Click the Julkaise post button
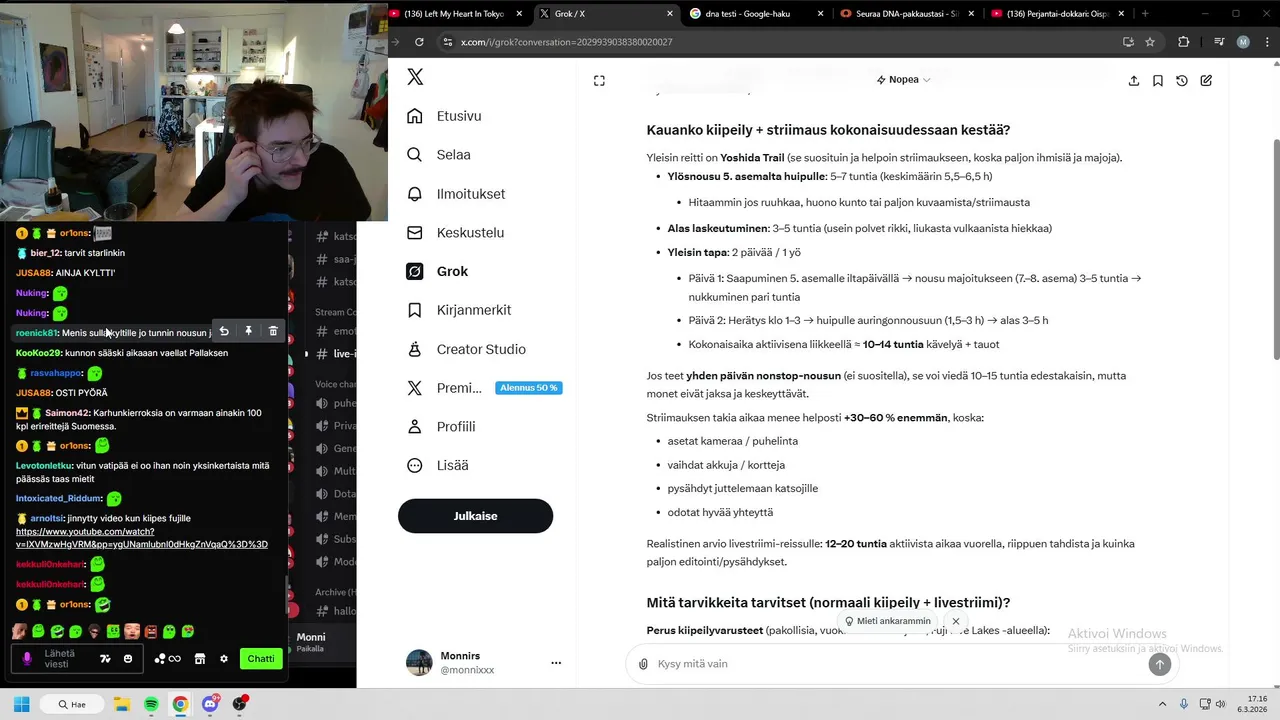This screenshot has height=720, width=1280. pyautogui.click(x=475, y=516)
